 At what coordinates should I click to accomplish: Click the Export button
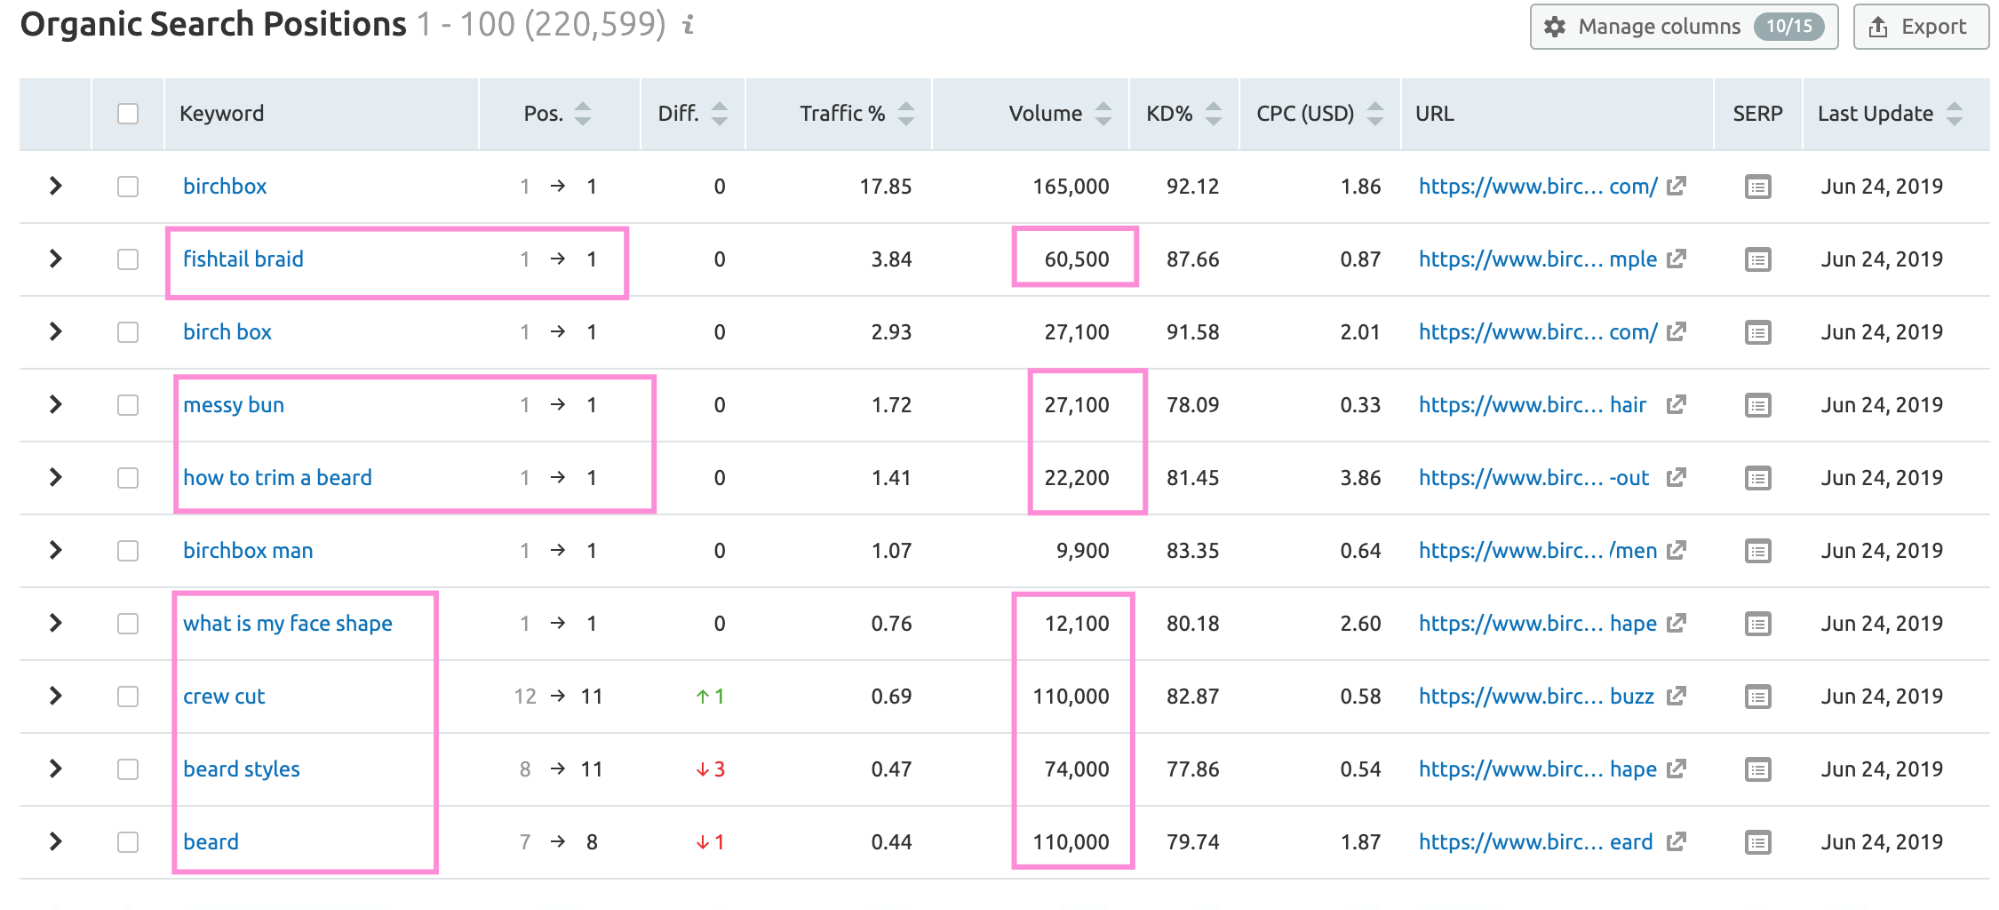click(1921, 27)
